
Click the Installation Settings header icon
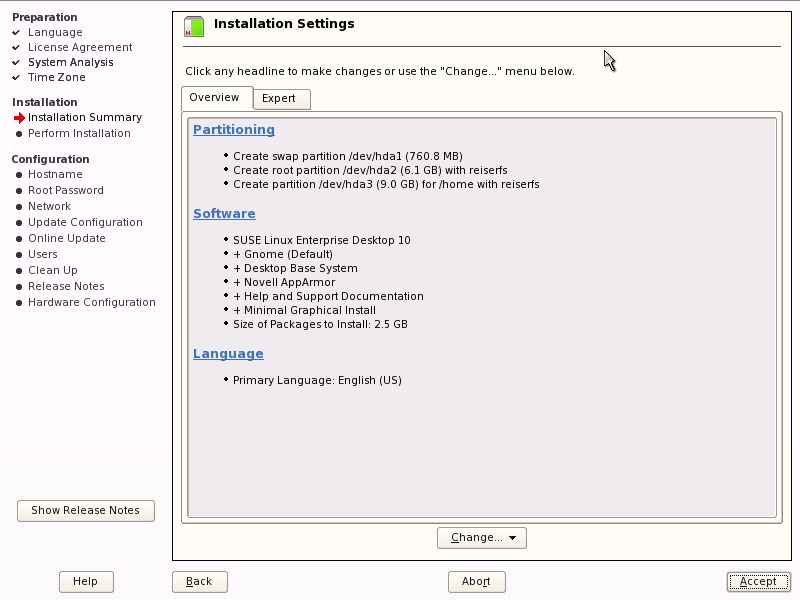(194, 27)
